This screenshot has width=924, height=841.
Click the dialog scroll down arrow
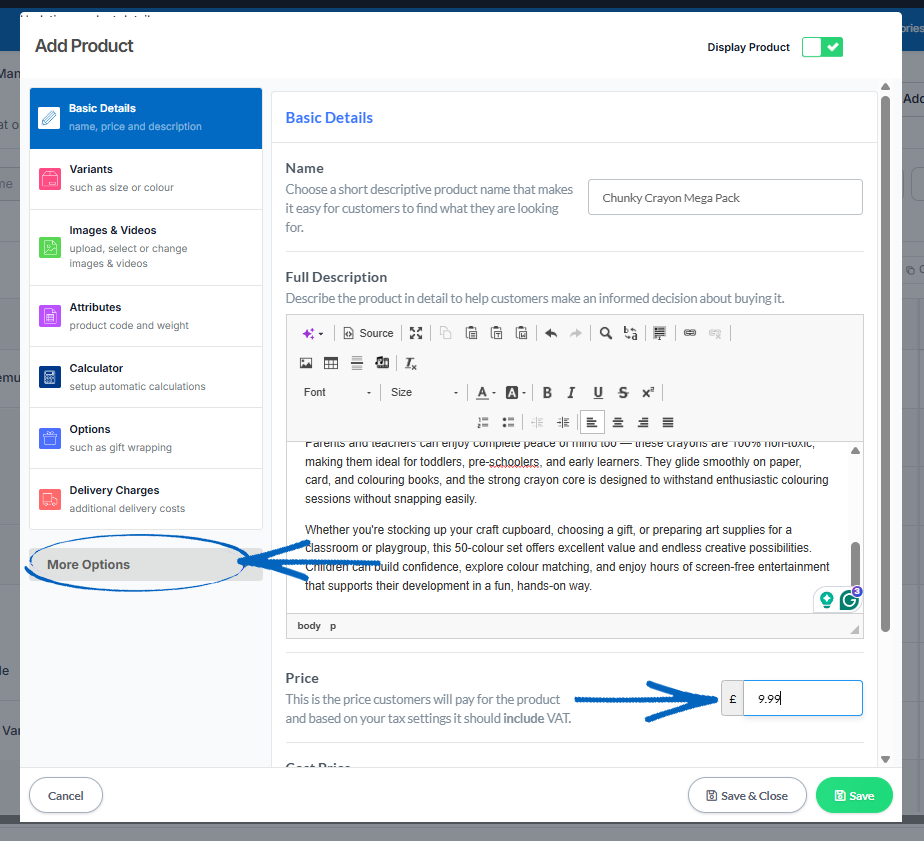click(x=885, y=759)
